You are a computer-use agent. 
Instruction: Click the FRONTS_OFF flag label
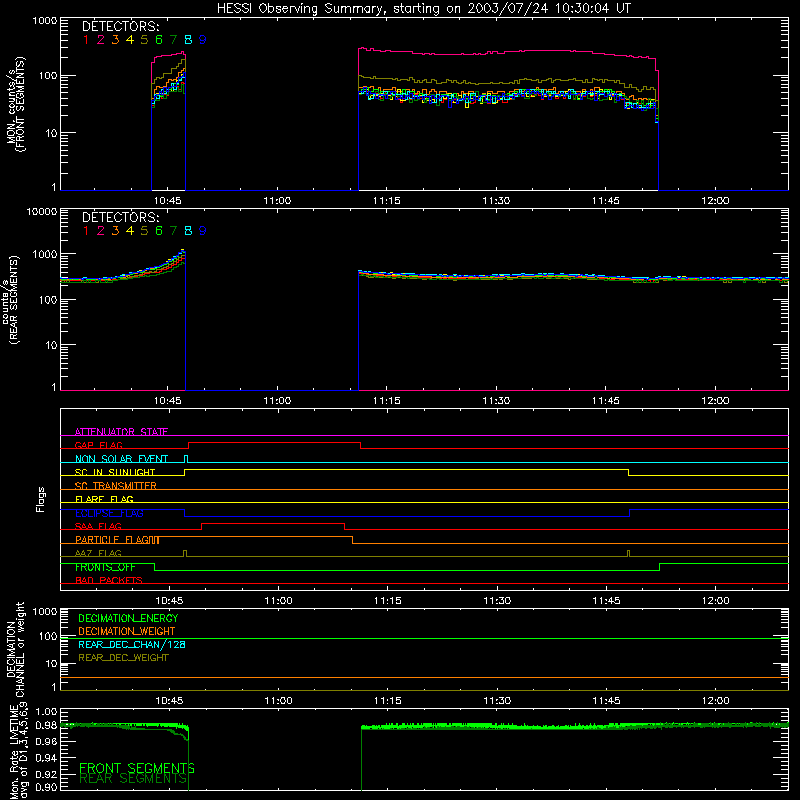105,567
